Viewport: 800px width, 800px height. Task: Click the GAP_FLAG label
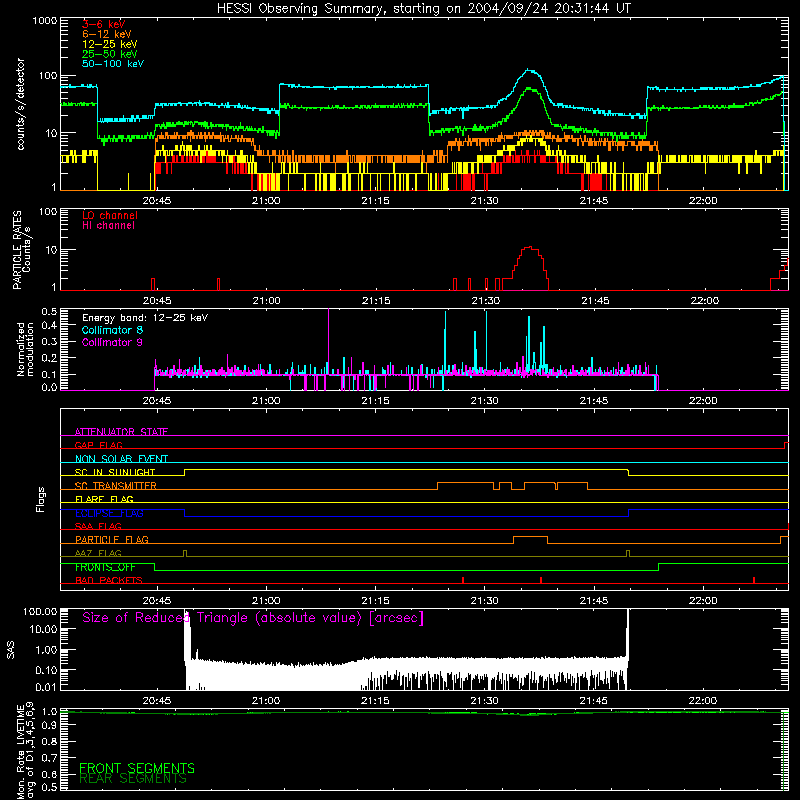[x=98, y=445]
